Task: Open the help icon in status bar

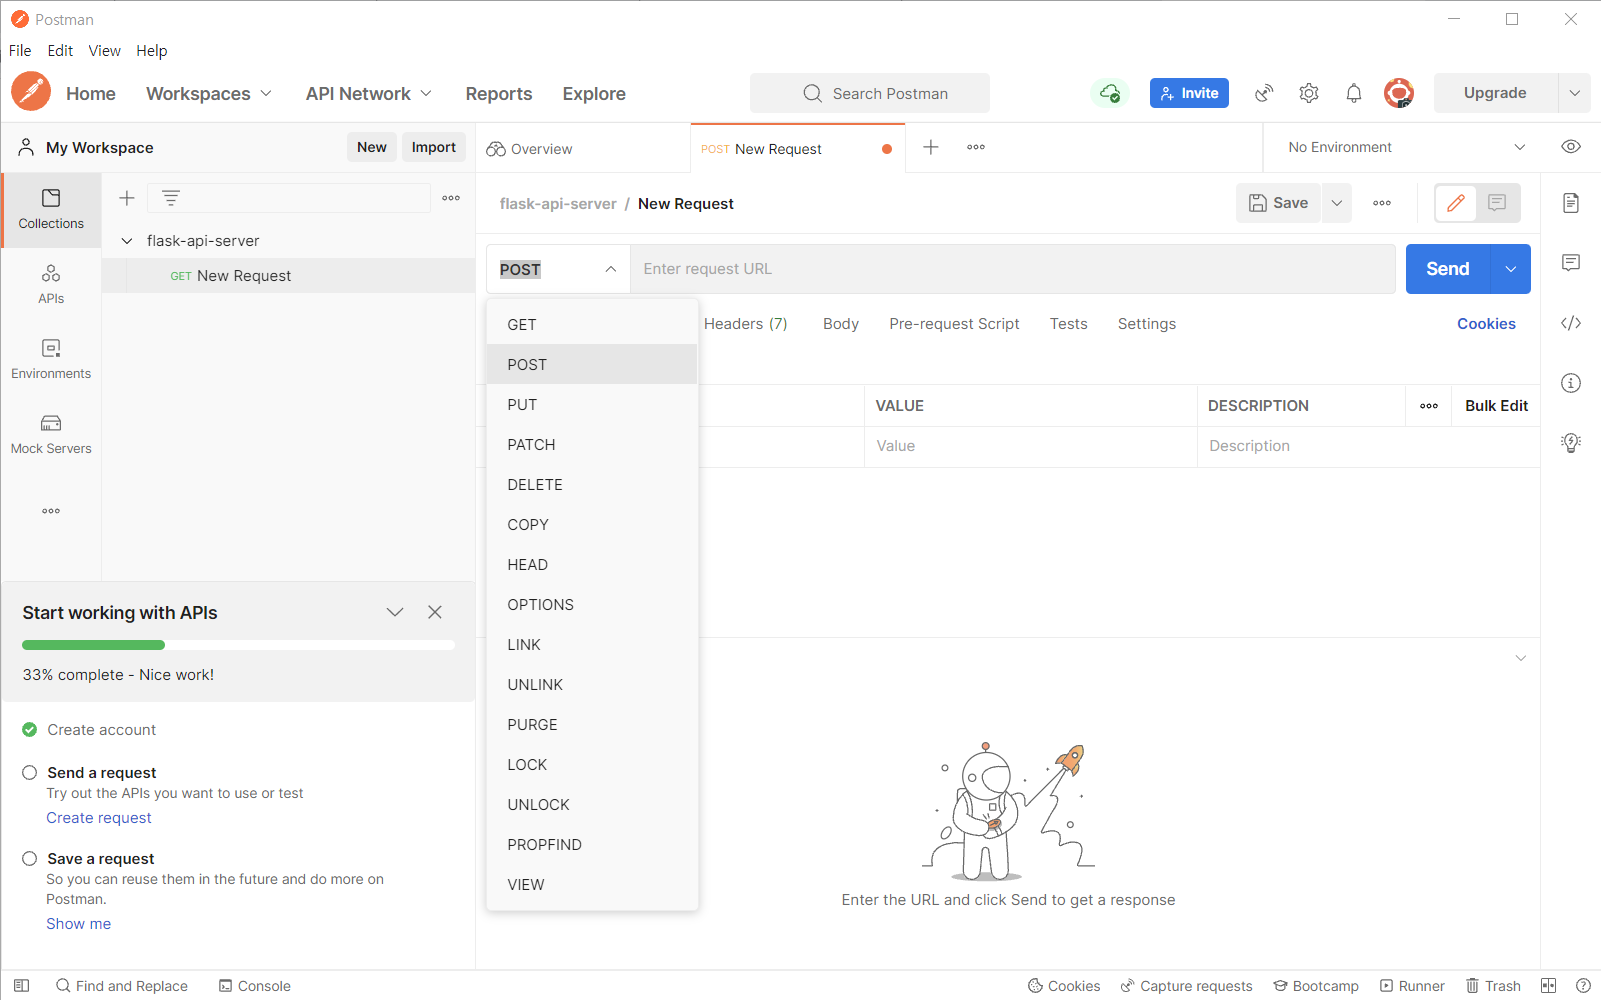Action: [x=1584, y=986]
